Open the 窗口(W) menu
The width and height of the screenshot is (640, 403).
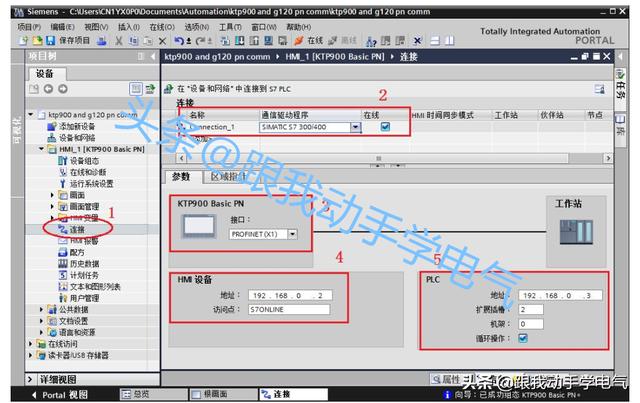click(x=264, y=27)
